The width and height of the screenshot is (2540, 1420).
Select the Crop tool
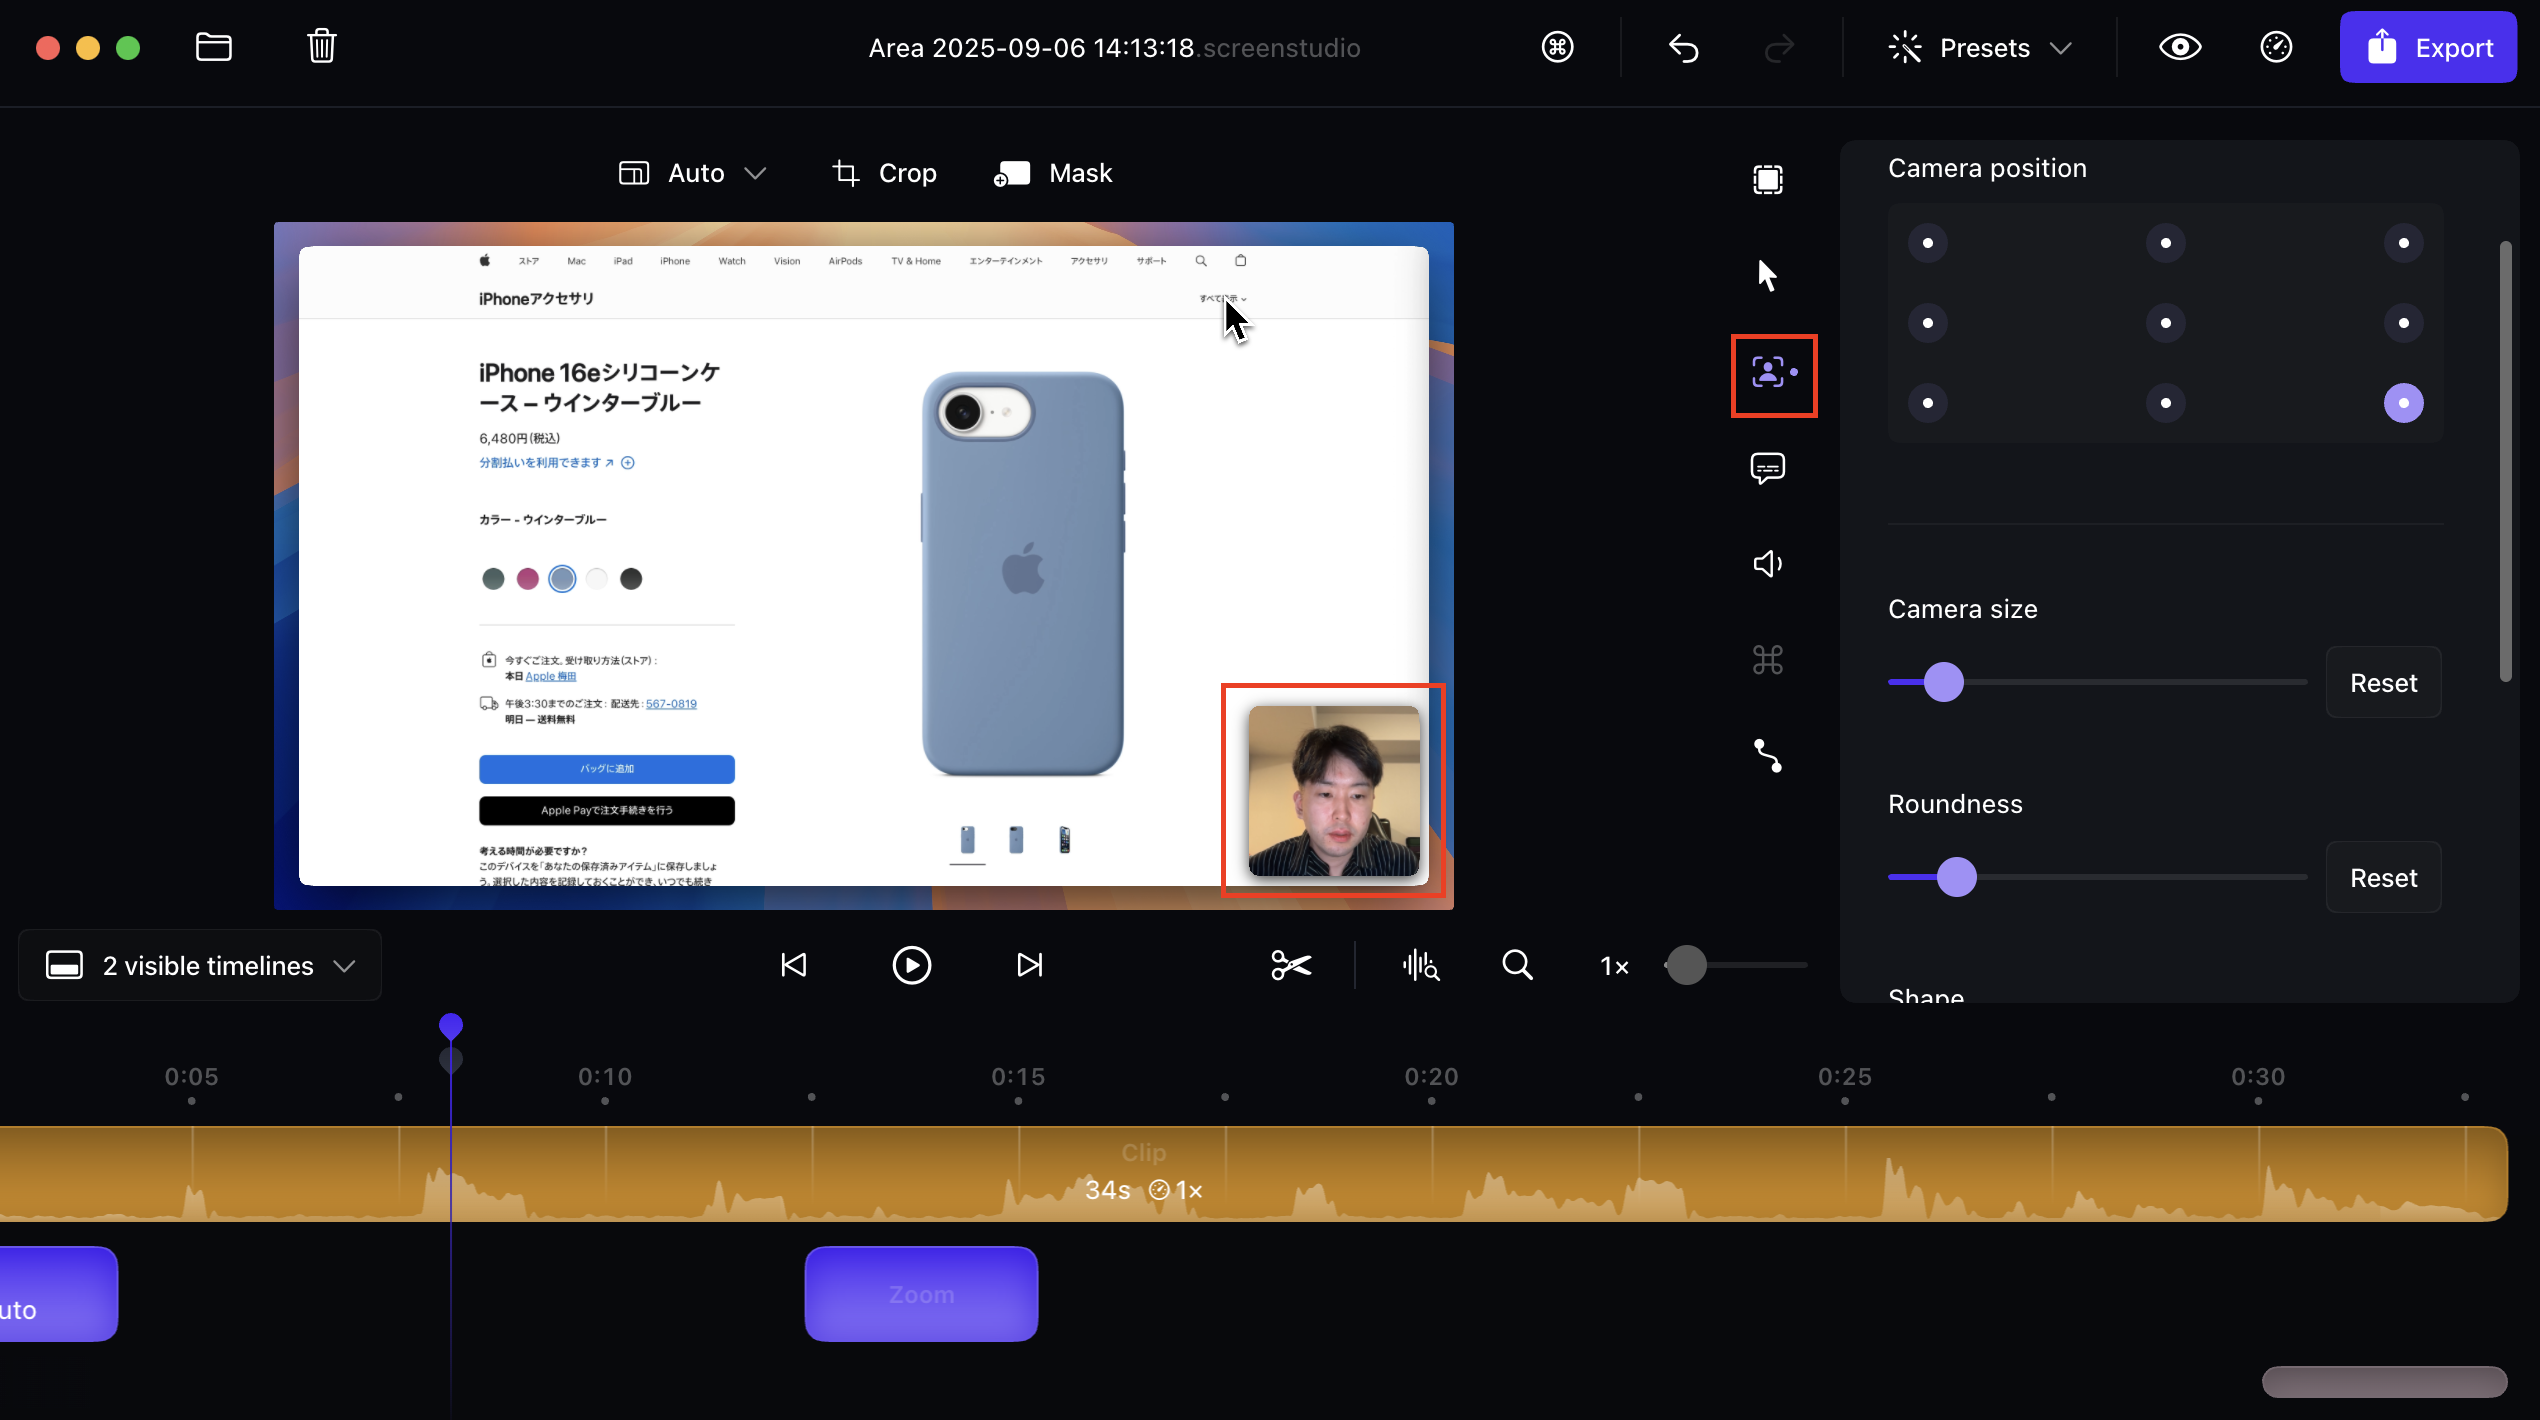[884, 173]
